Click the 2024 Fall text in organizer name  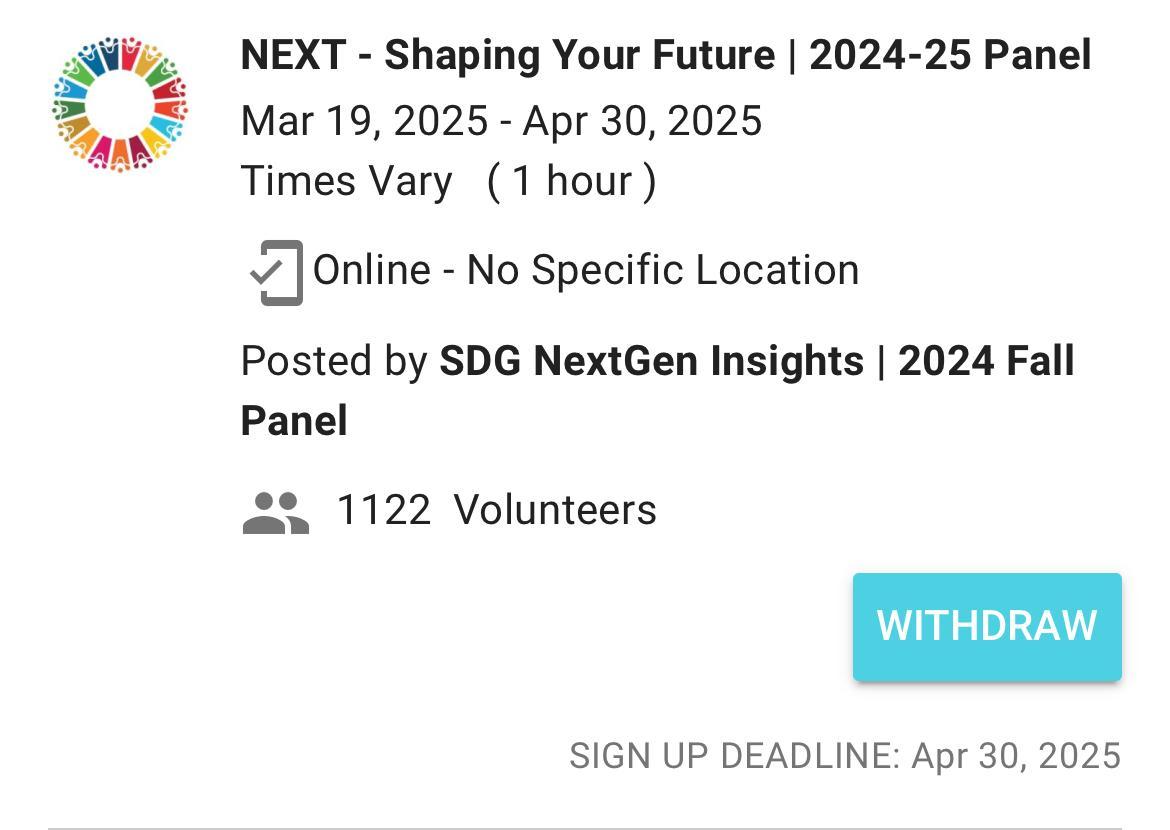pyautogui.click(x=986, y=361)
